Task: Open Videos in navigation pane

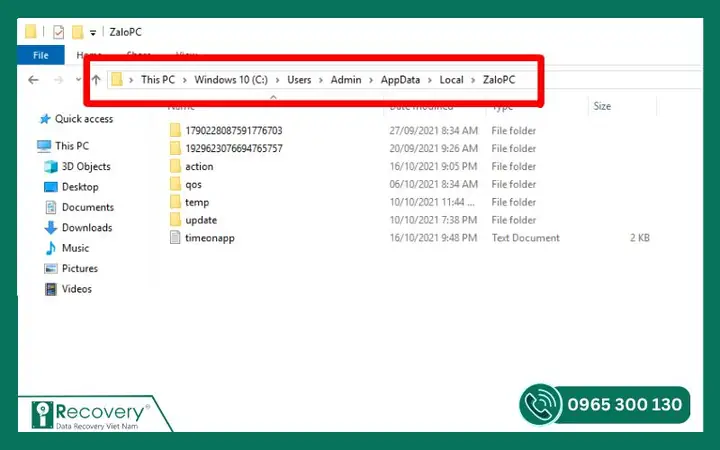Action: click(x=77, y=289)
